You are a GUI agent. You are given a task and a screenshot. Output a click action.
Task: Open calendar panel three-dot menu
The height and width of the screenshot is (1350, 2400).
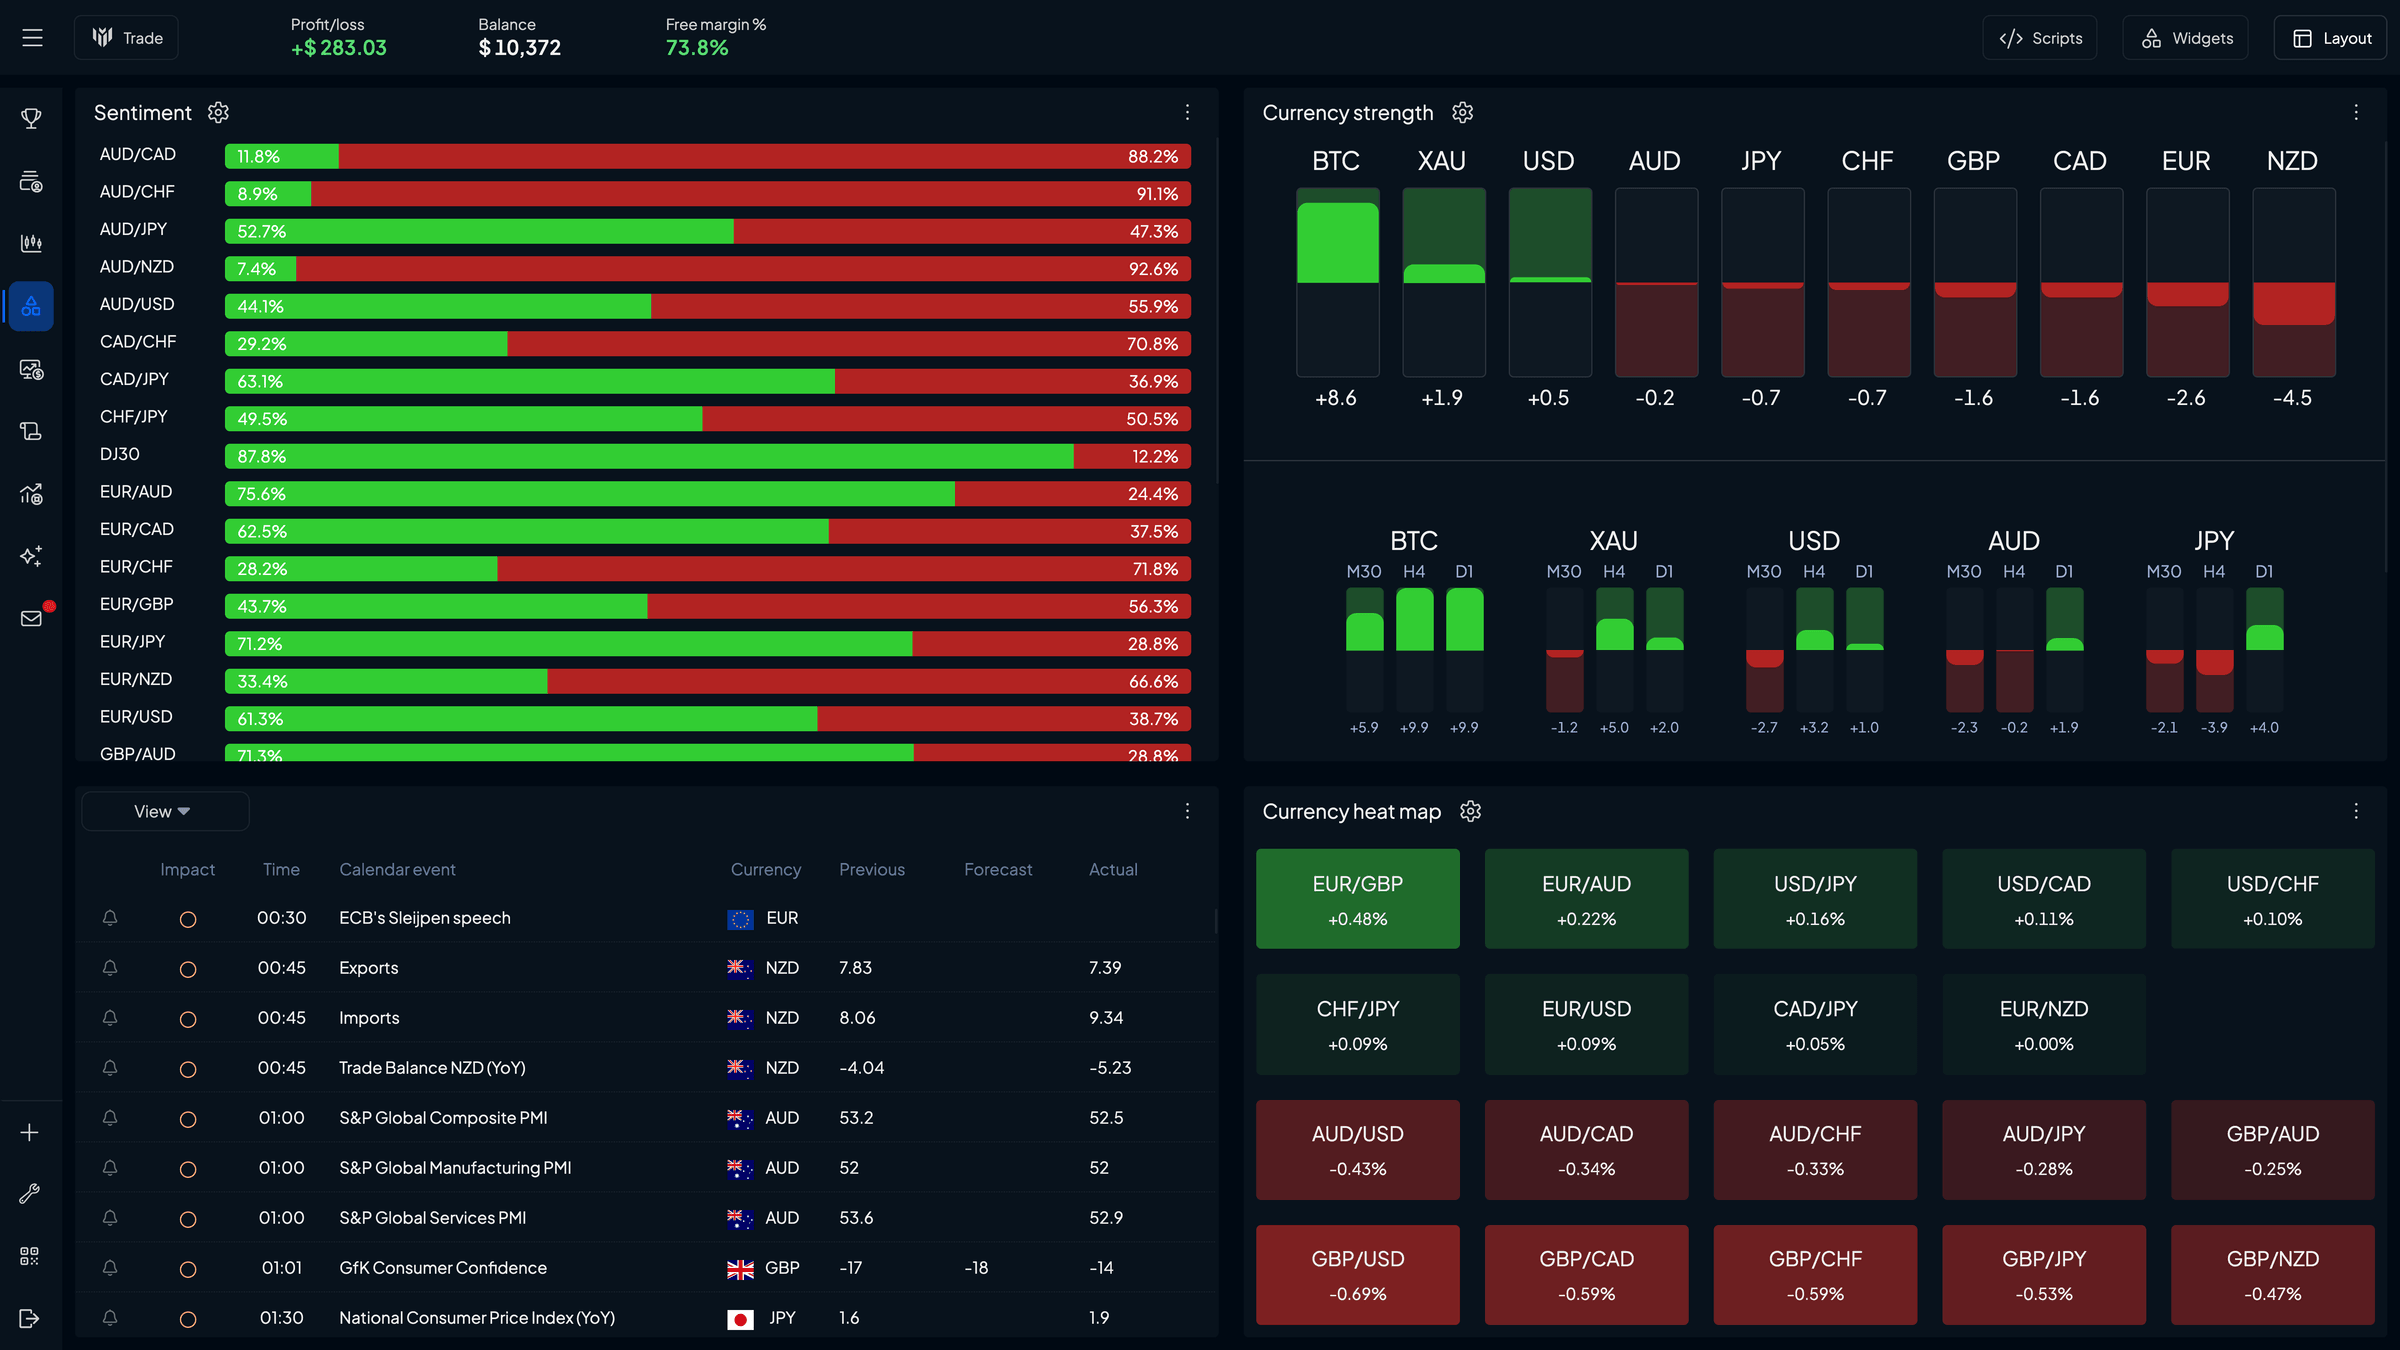click(1187, 811)
